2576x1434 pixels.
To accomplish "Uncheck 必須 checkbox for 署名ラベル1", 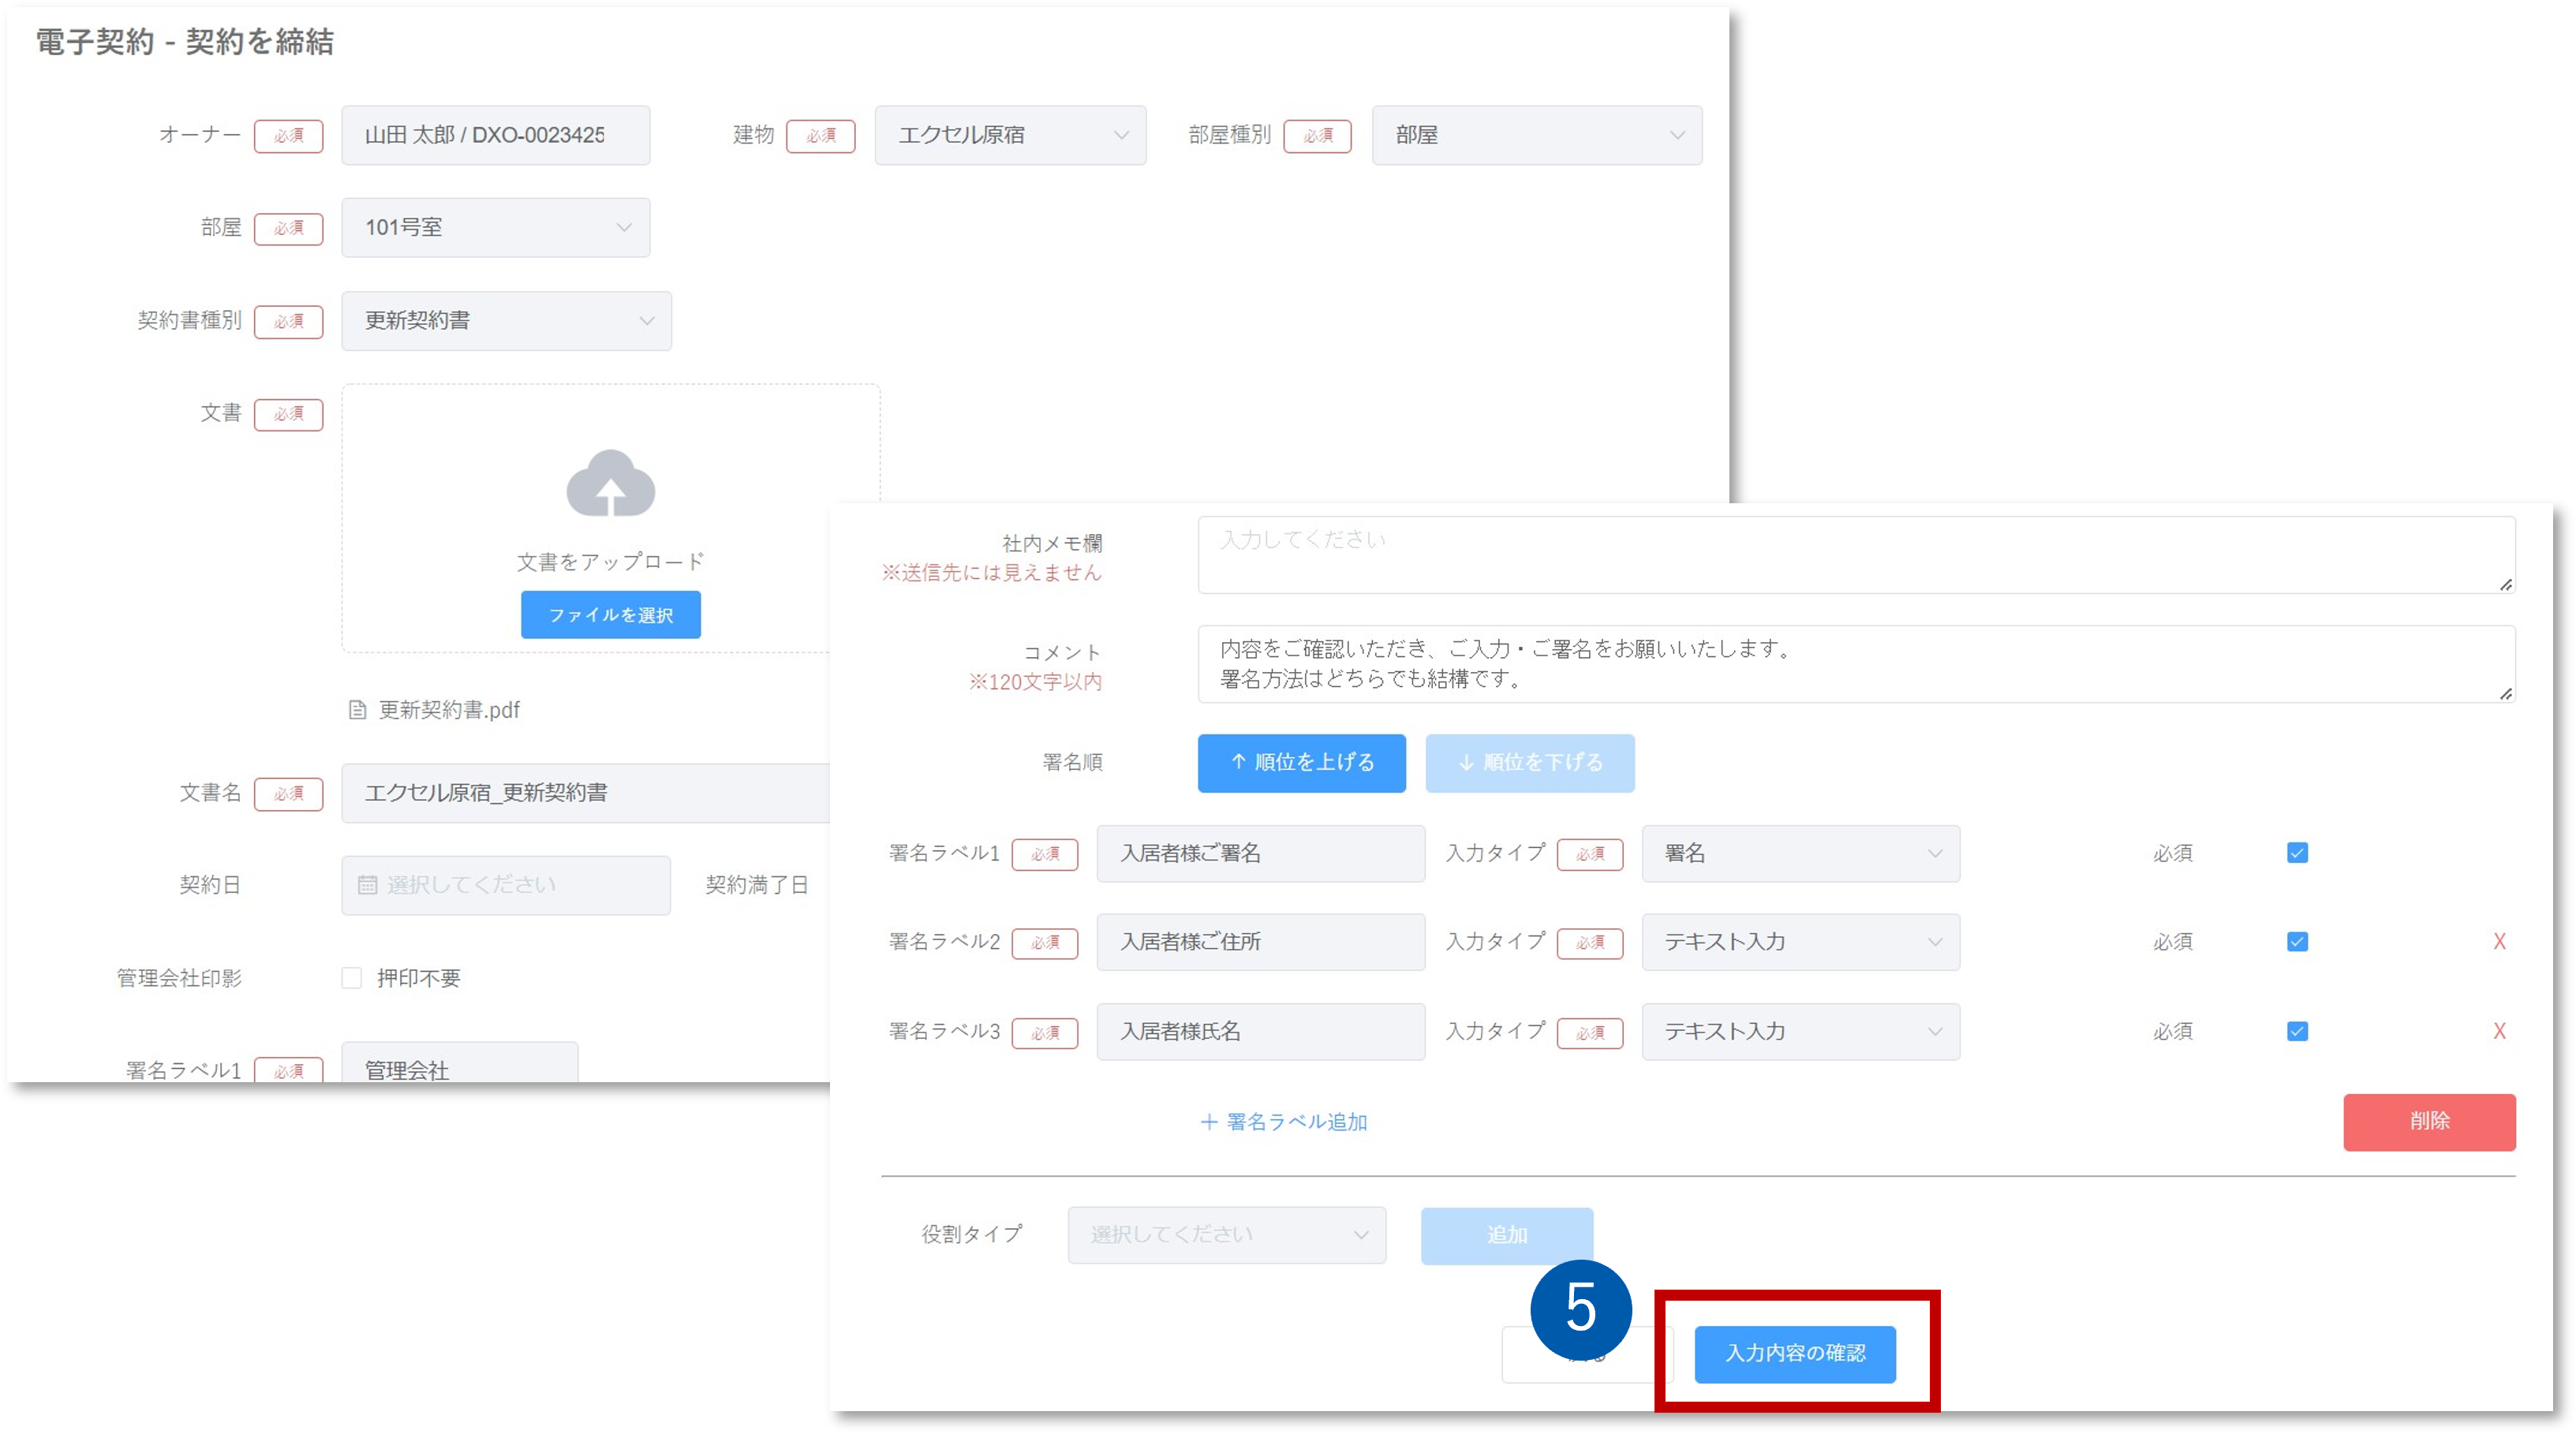I will [2297, 853].
